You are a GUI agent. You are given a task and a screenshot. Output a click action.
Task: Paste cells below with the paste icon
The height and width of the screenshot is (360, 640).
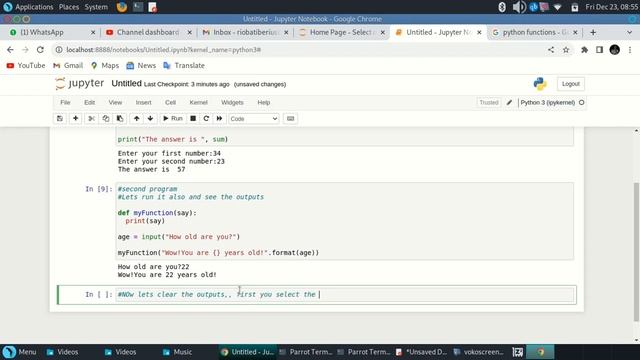(120, 118)
